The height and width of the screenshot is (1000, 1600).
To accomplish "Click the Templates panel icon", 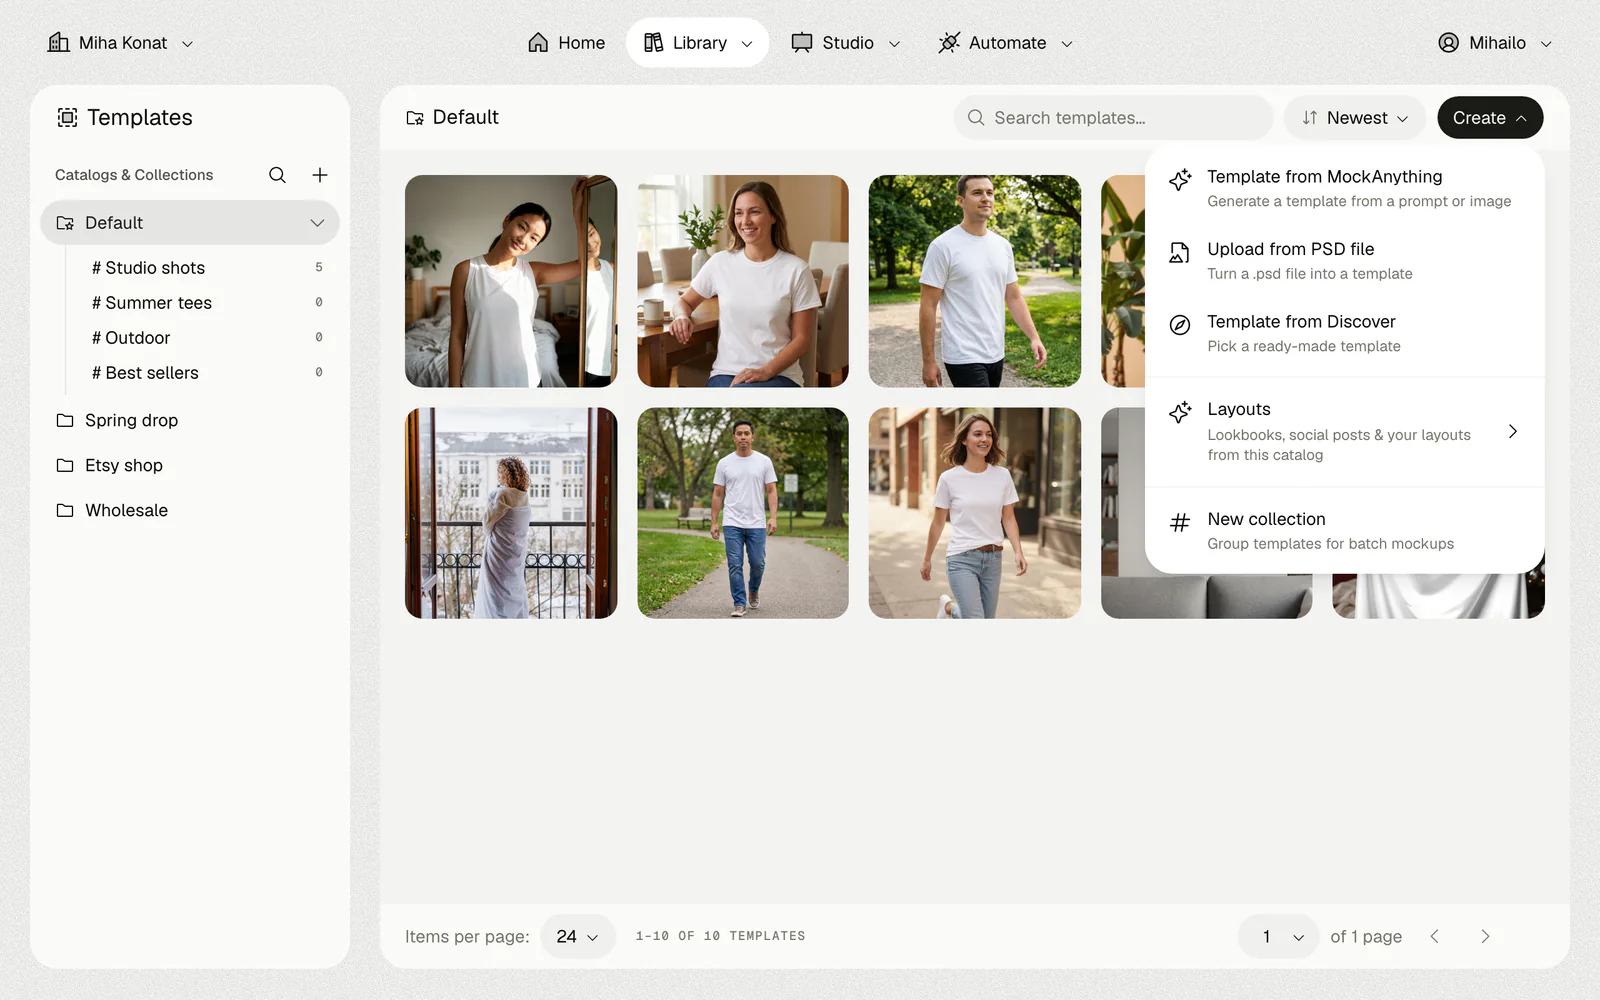I will click(x=67, y=118).
